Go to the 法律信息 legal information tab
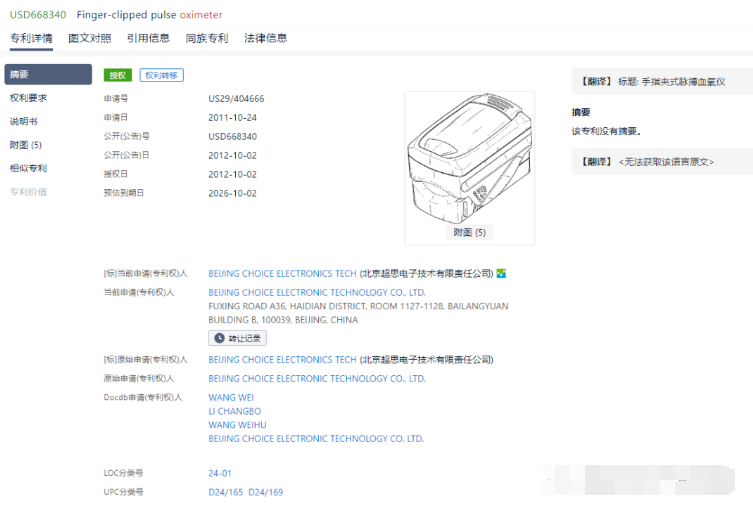 pyautogui.click(x=266, y=38)
